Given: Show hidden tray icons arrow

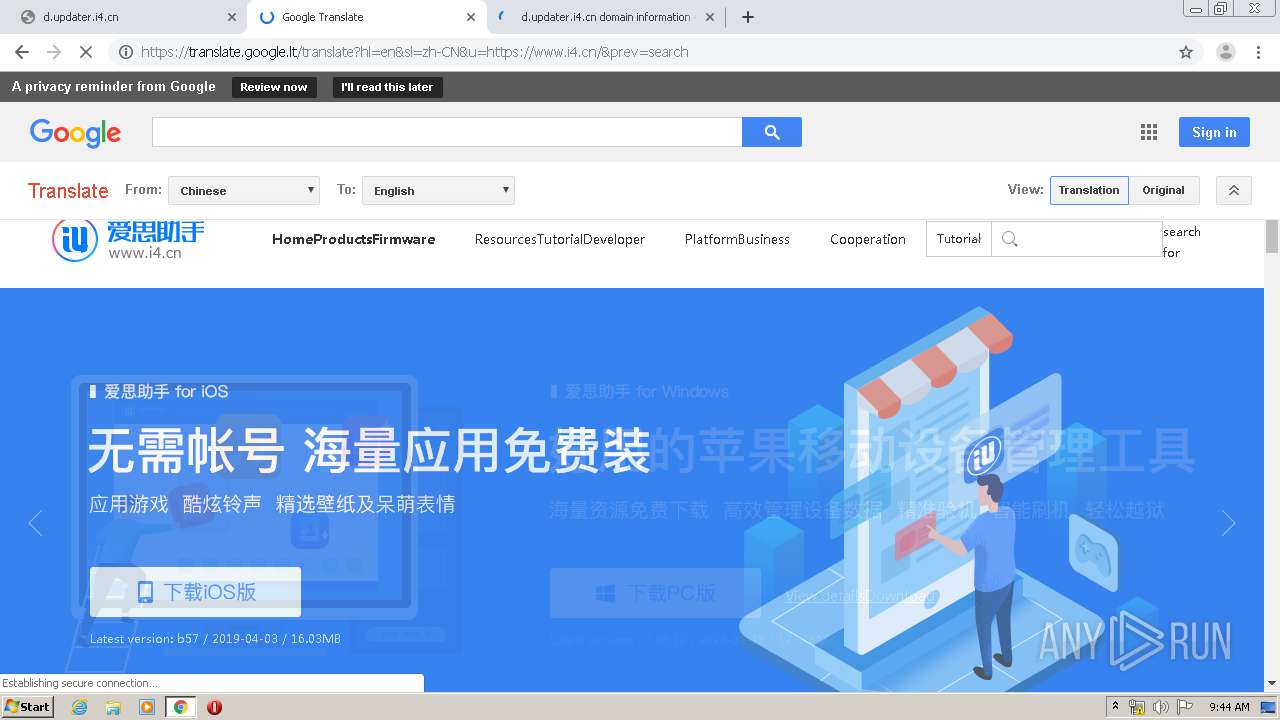Looking at the screenshot, I should (x=1116, y=707).
